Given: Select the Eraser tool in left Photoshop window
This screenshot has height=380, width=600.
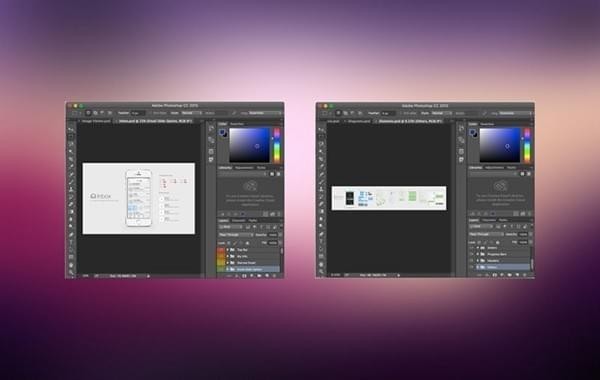Looking at the screenshot, I should click(x=71, y=204).
